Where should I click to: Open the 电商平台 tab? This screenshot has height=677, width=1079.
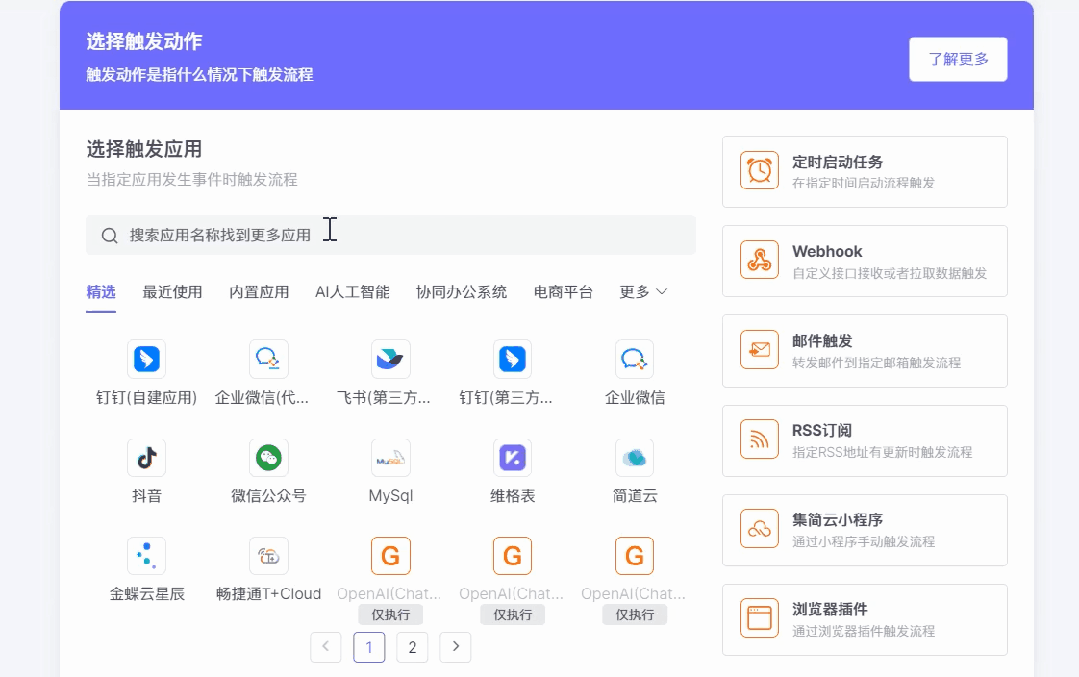coord(563,292)
